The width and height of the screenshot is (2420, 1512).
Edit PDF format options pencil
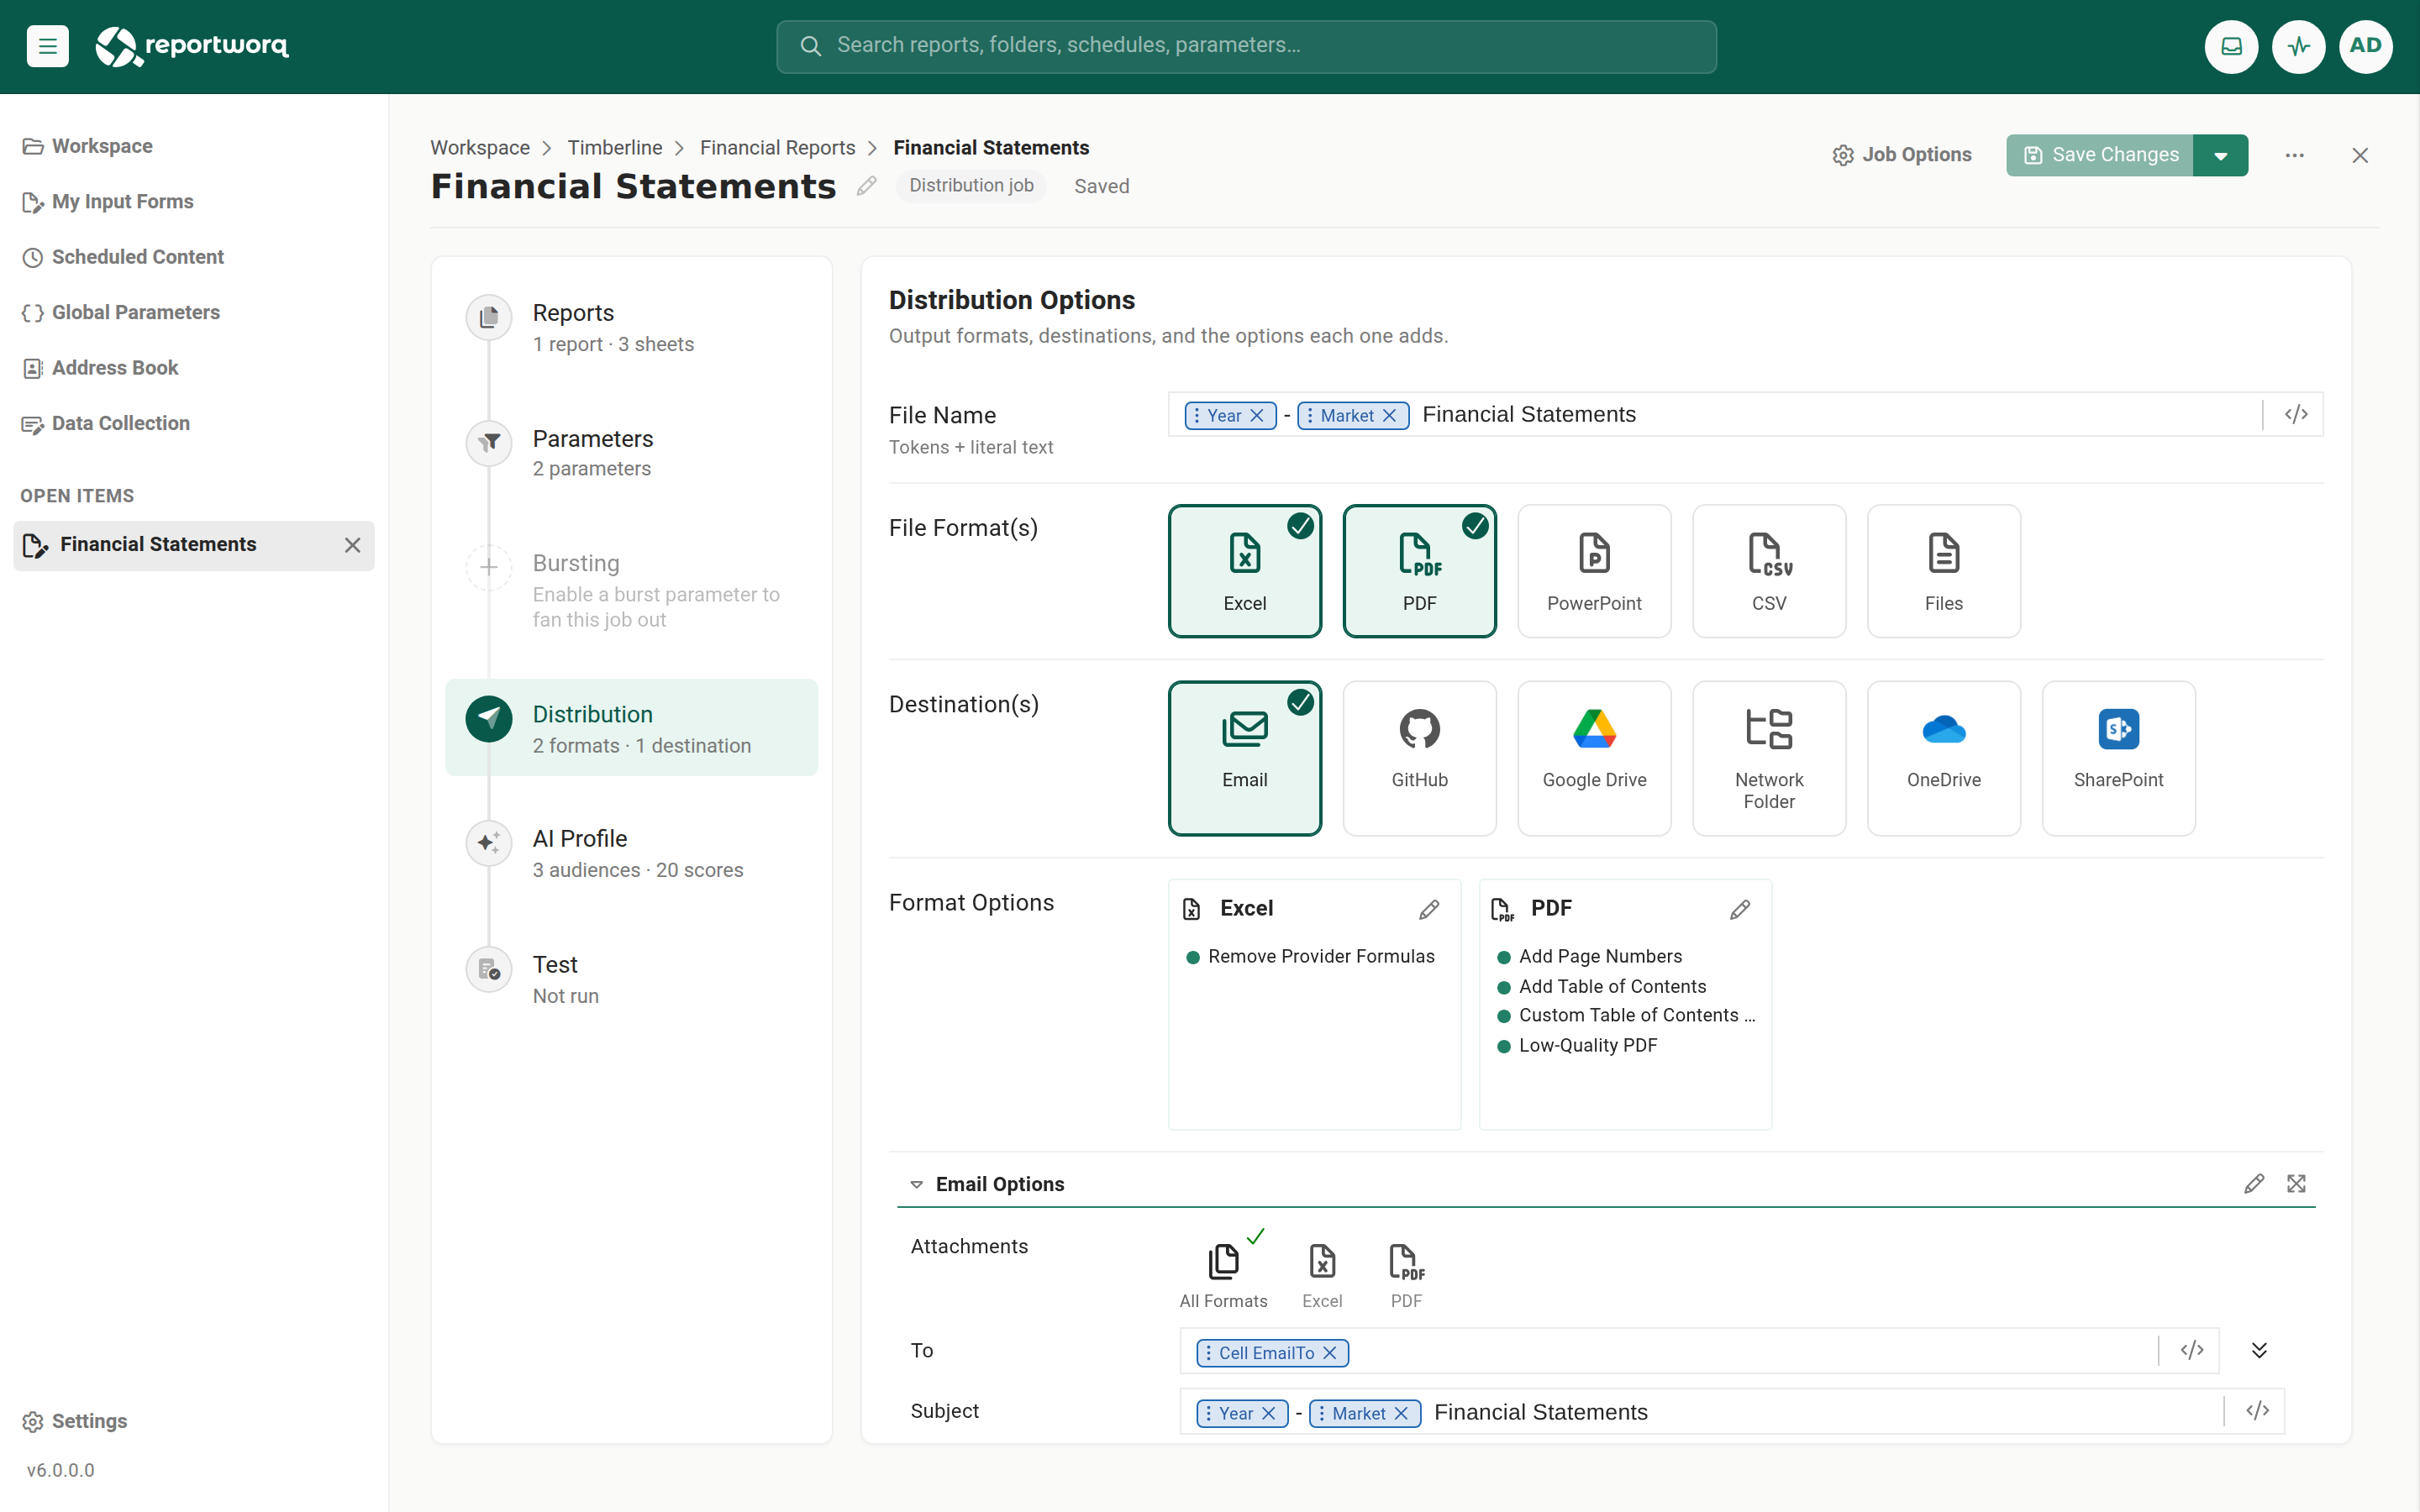[1740, 909]
